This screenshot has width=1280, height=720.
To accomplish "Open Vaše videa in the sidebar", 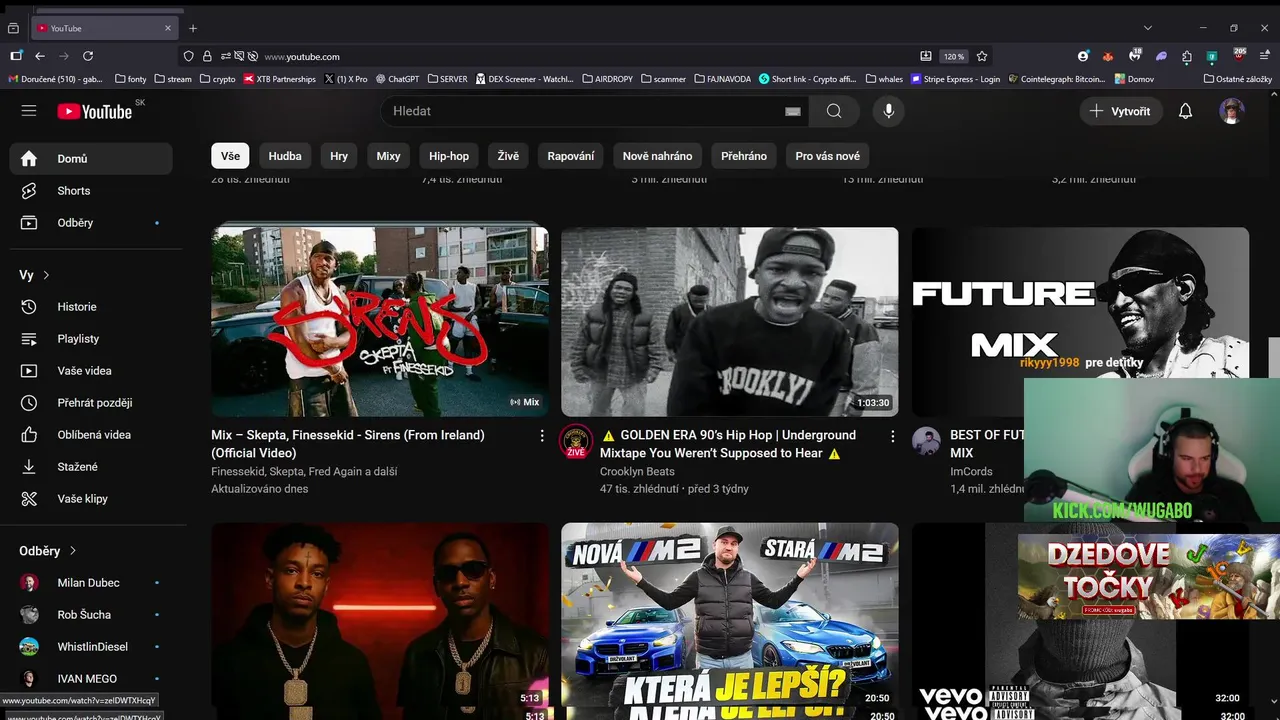I will pos(91,371).
